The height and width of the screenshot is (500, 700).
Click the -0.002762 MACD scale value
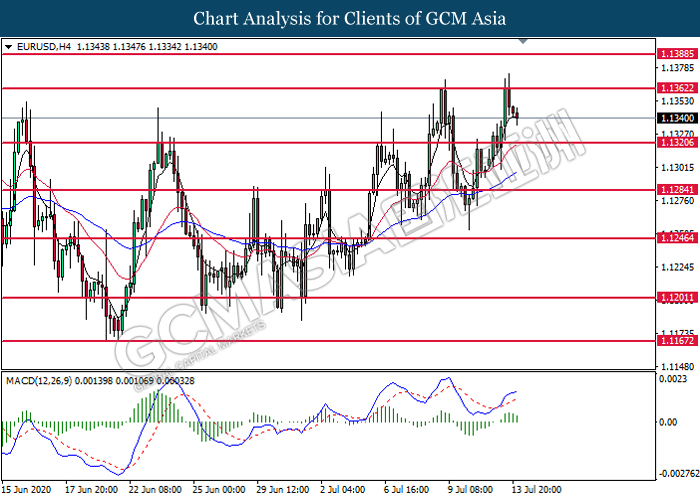[x=676, y=474]
